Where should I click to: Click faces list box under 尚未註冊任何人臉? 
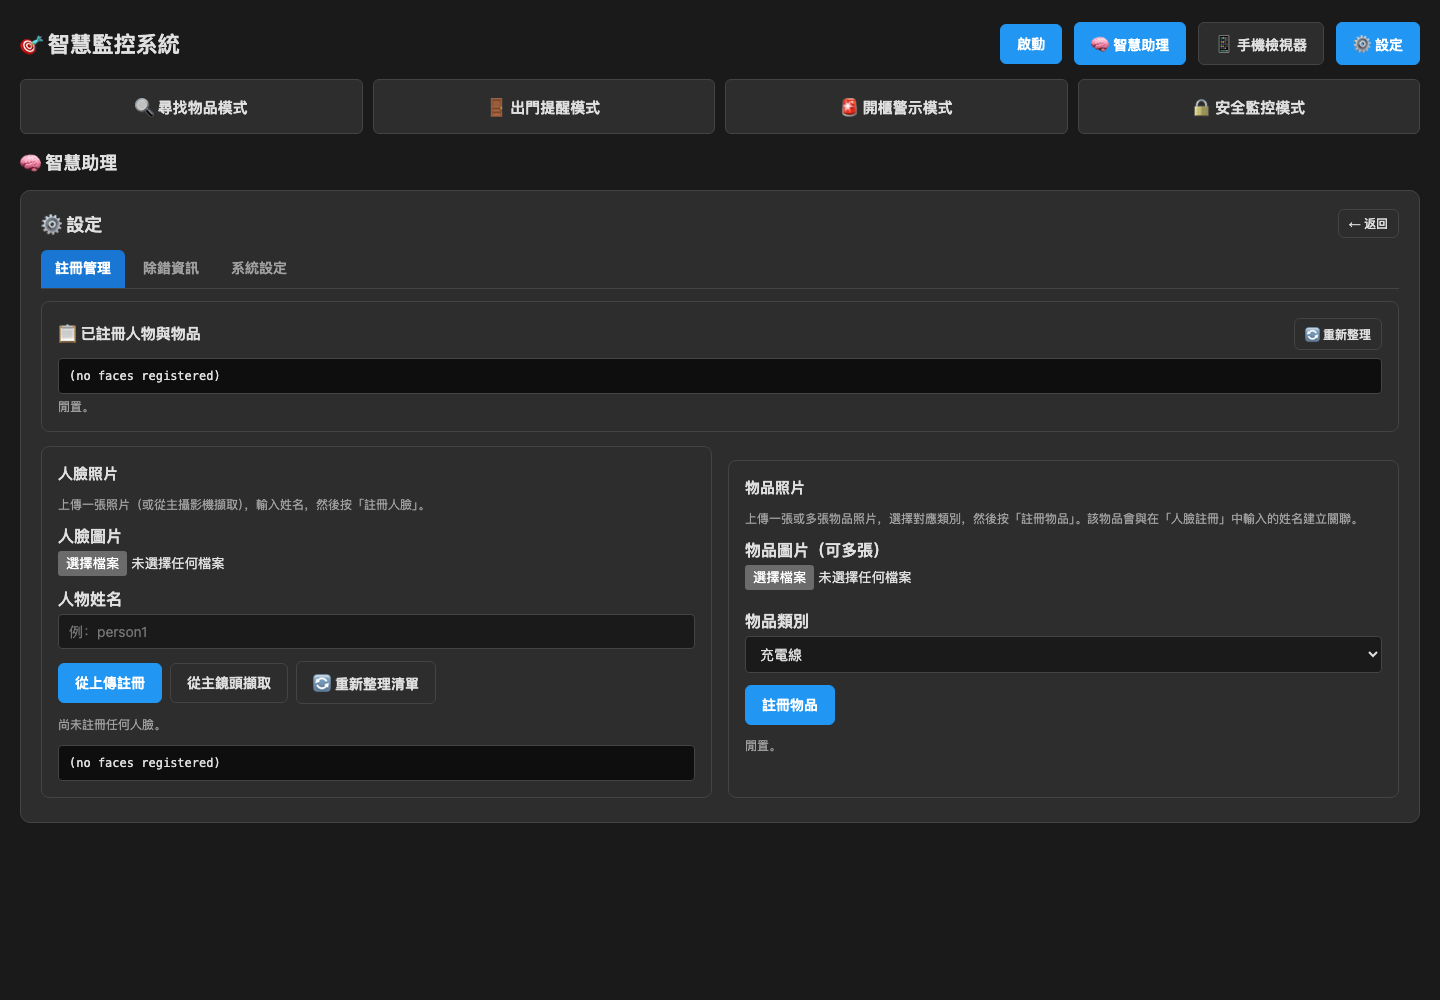pyautogui.click(x=376, y=763)
